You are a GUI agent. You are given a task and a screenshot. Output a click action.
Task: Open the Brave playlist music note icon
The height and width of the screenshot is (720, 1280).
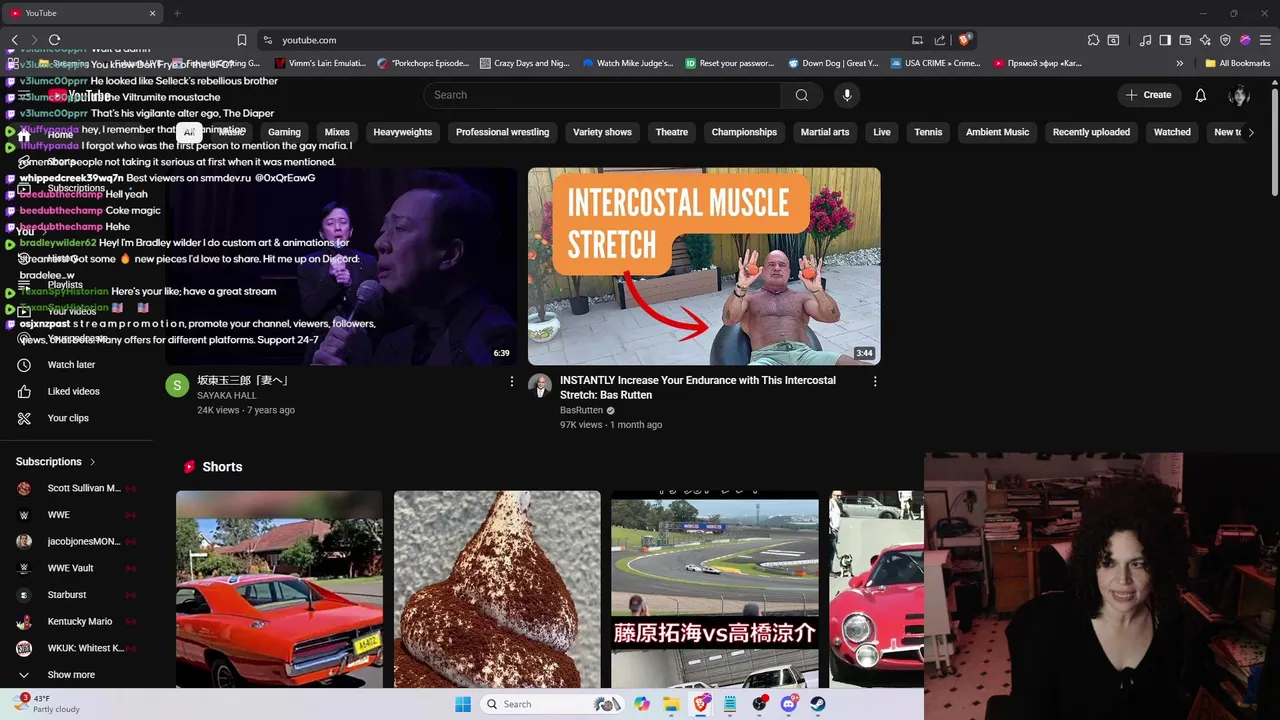pos(1145,40)
